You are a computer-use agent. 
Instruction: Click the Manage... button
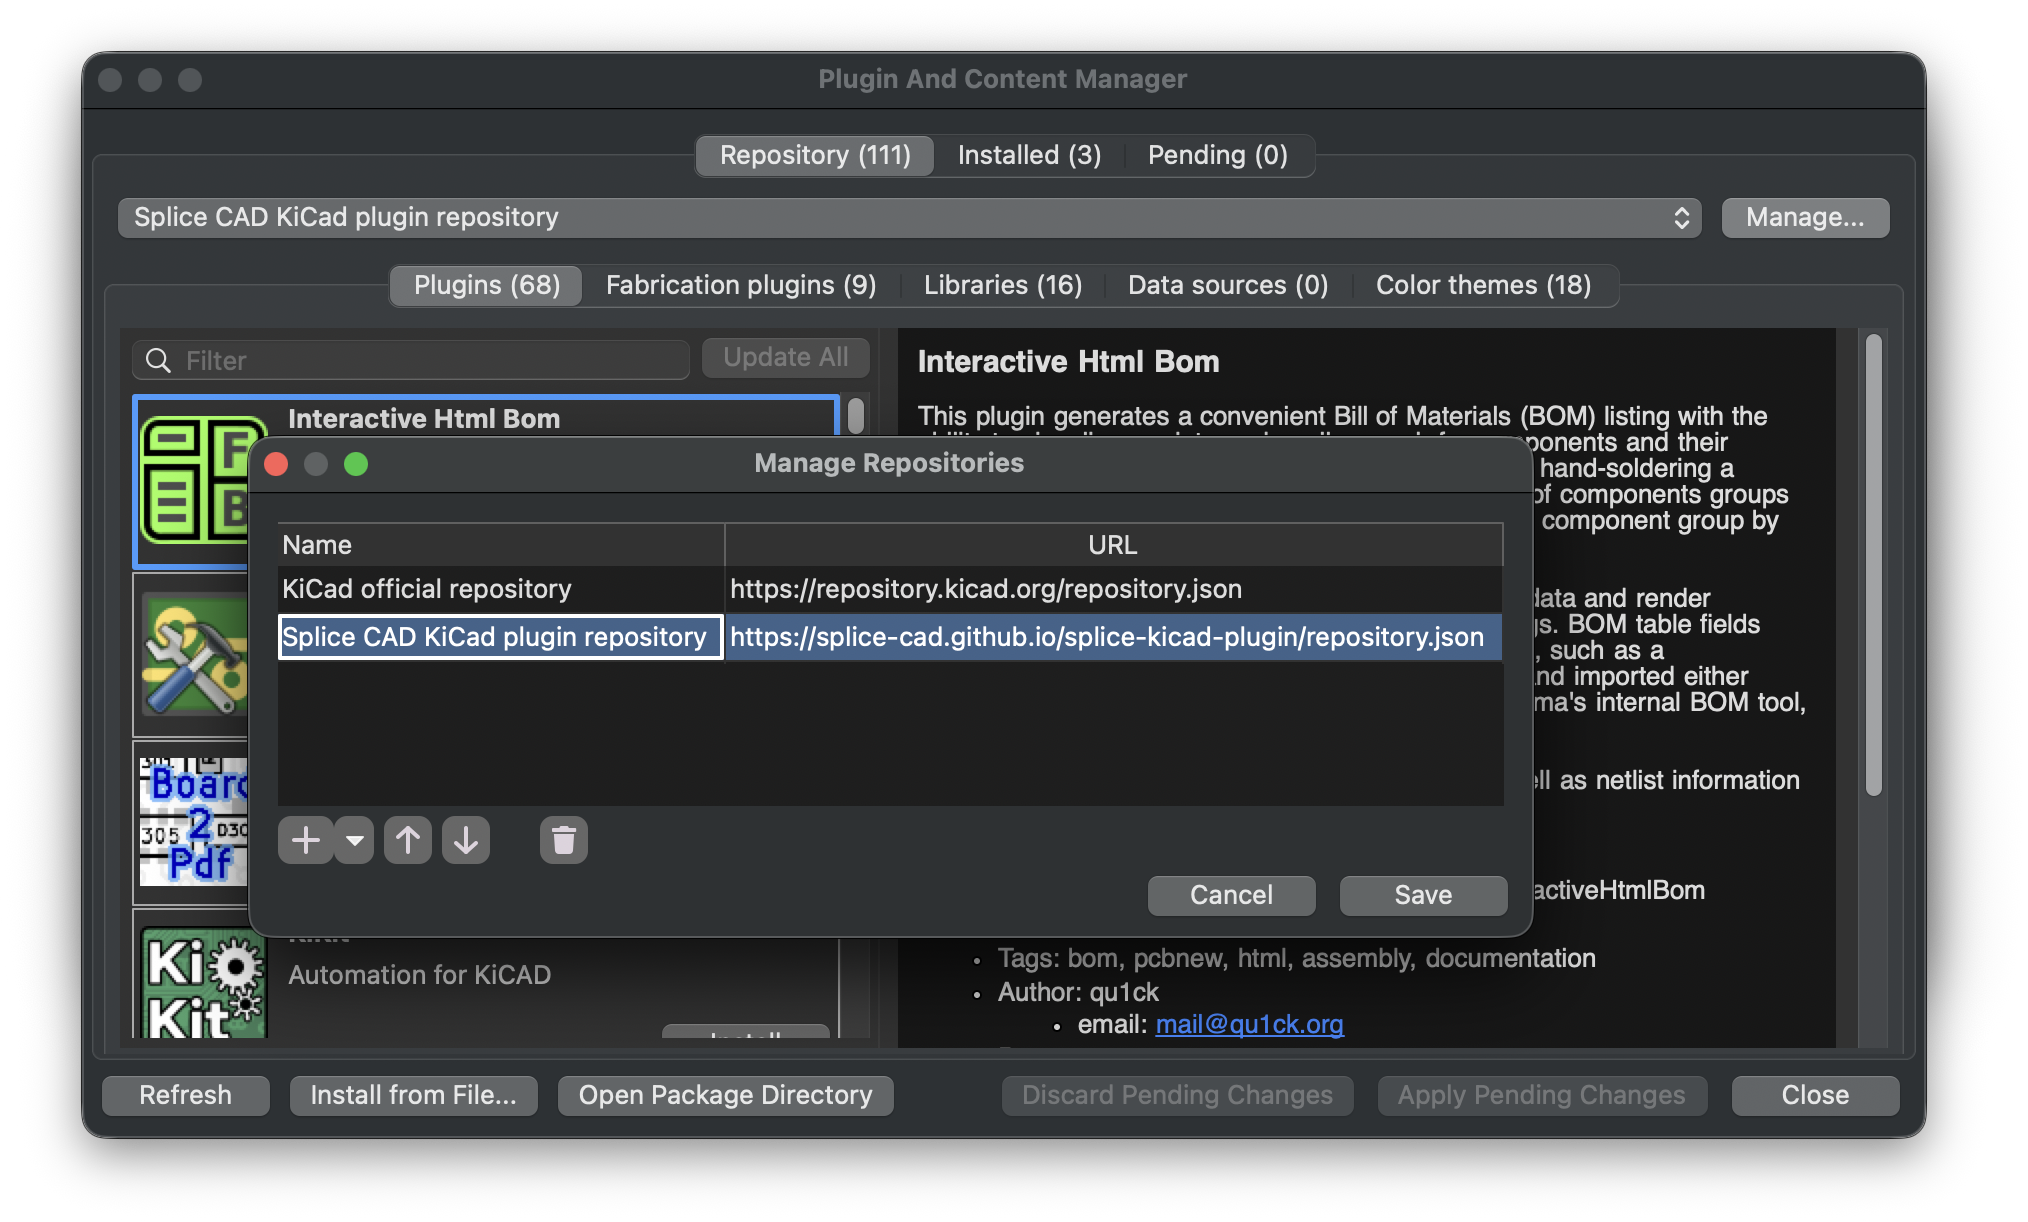coord(1805,218)
